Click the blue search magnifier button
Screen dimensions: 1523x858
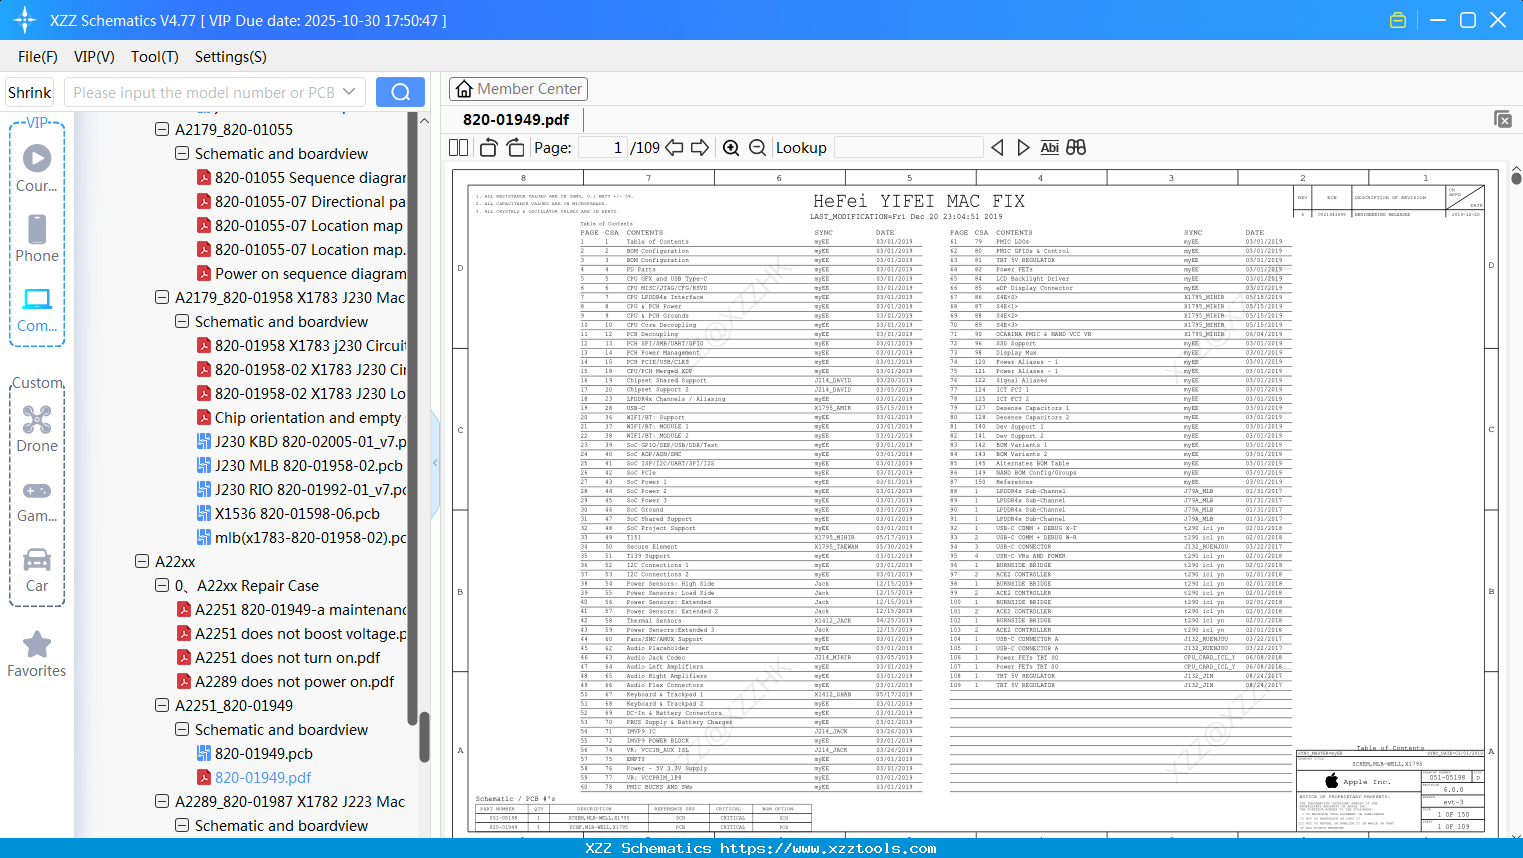pyautogui.click(x=400, y=92)
